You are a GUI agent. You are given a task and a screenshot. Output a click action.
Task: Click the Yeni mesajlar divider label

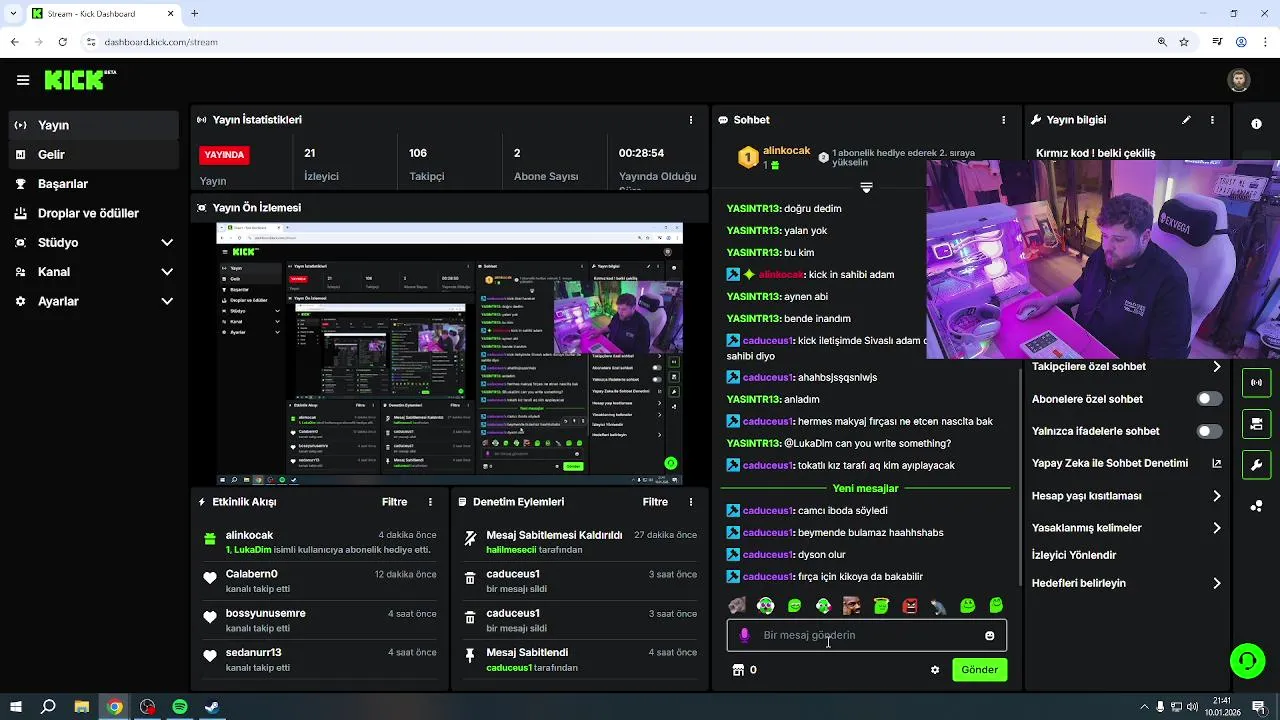coord(865,488)
